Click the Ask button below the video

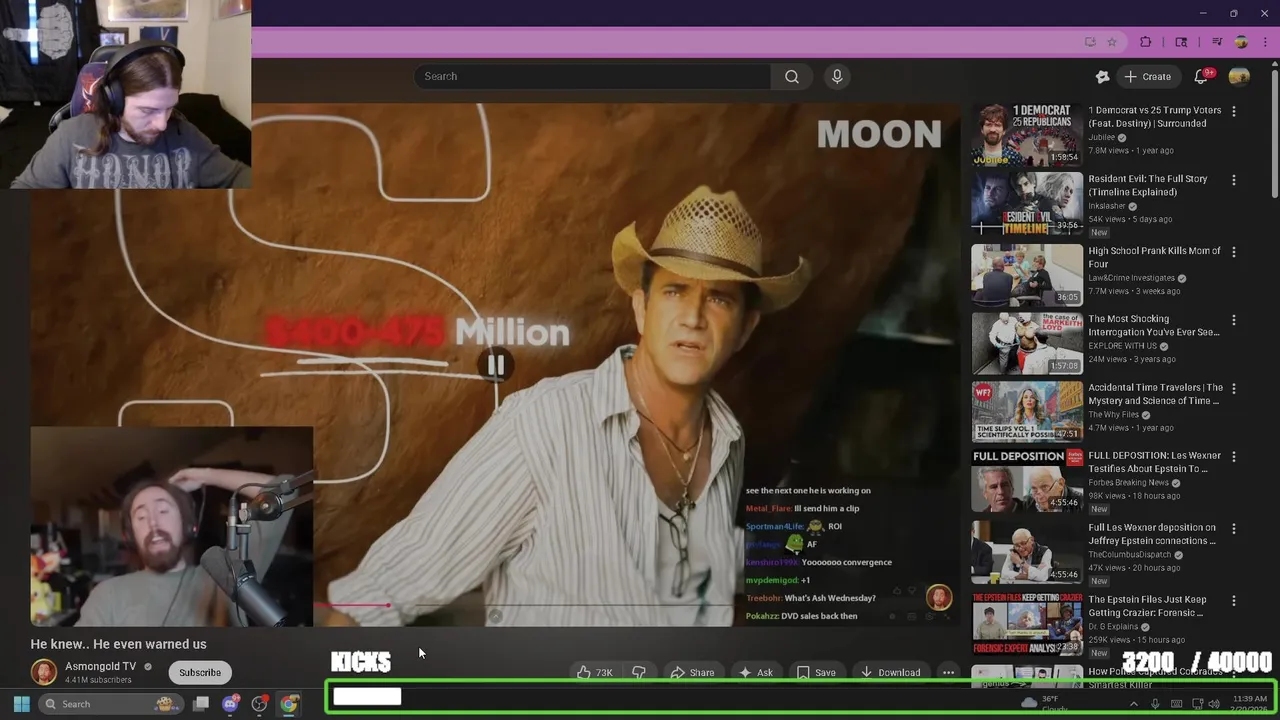click(x=755, y=673)
